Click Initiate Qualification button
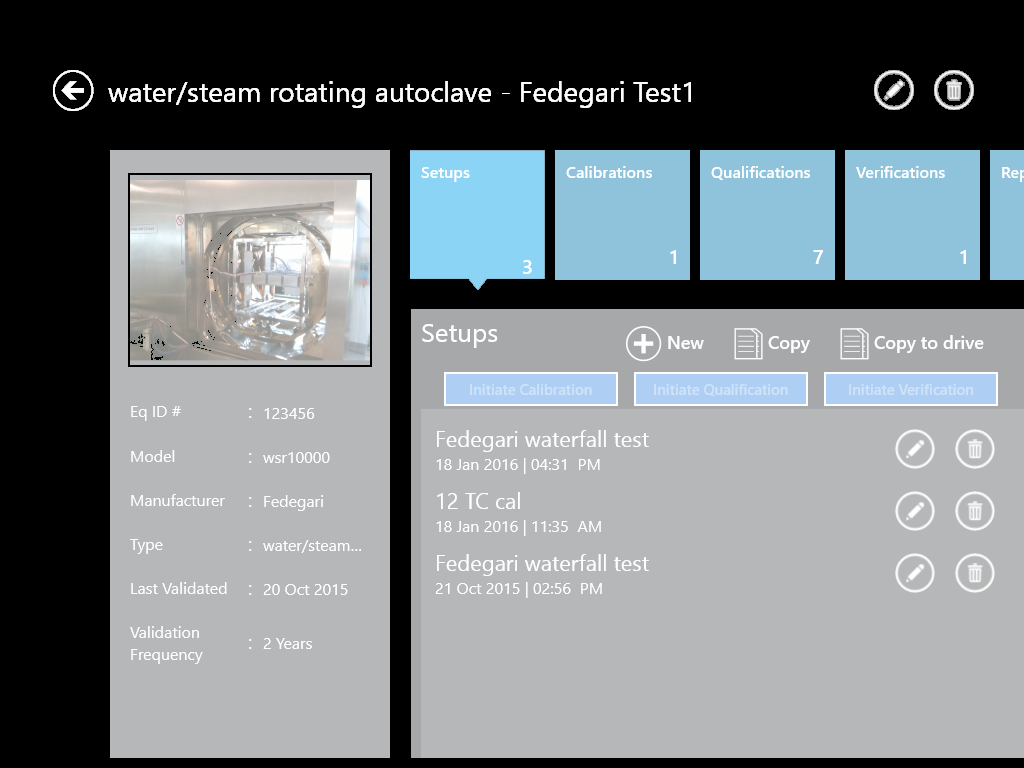The height and width of the screenshot is (768, 1024). (721, 389)
